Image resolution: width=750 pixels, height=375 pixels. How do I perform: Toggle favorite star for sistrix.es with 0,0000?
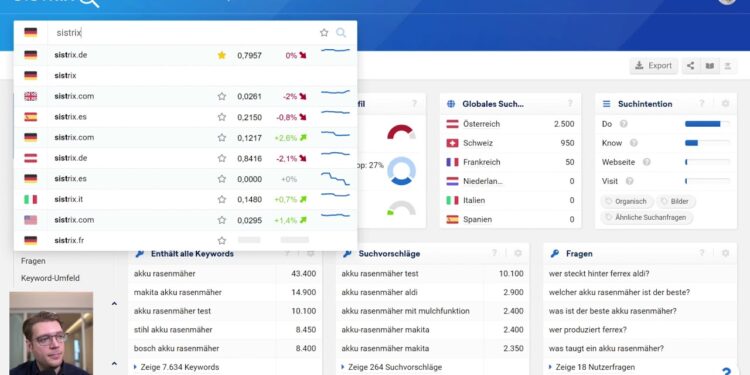[221, 179]
